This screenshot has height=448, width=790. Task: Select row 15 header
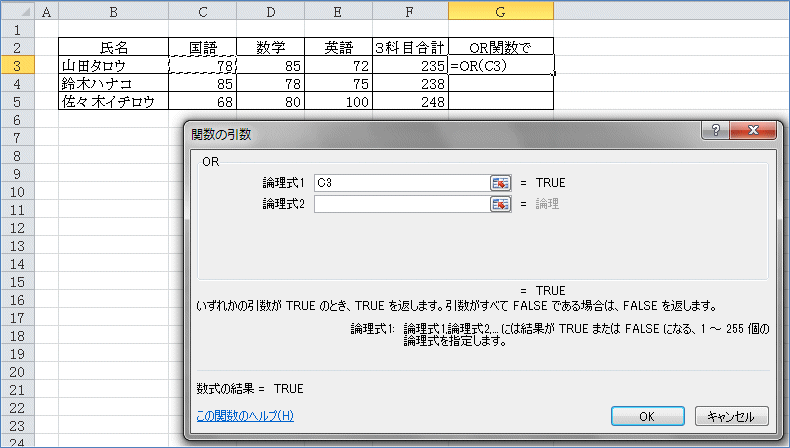(x=18, y=282)
